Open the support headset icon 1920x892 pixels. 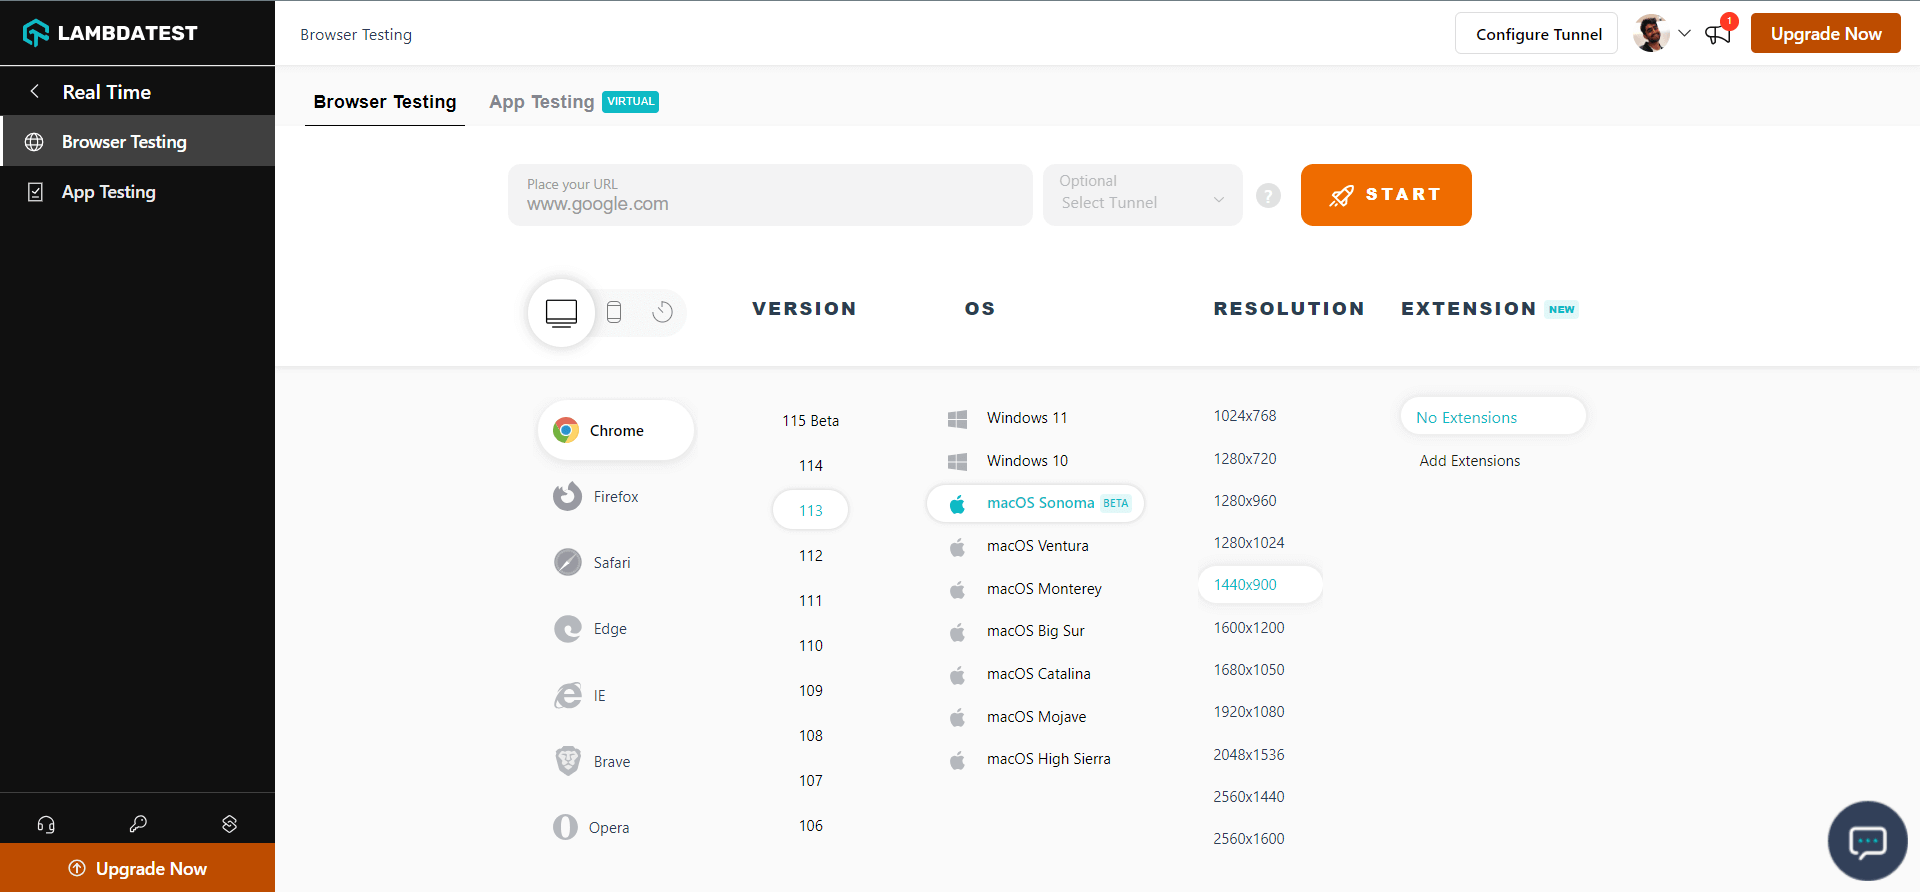click(x=46, y=824)
